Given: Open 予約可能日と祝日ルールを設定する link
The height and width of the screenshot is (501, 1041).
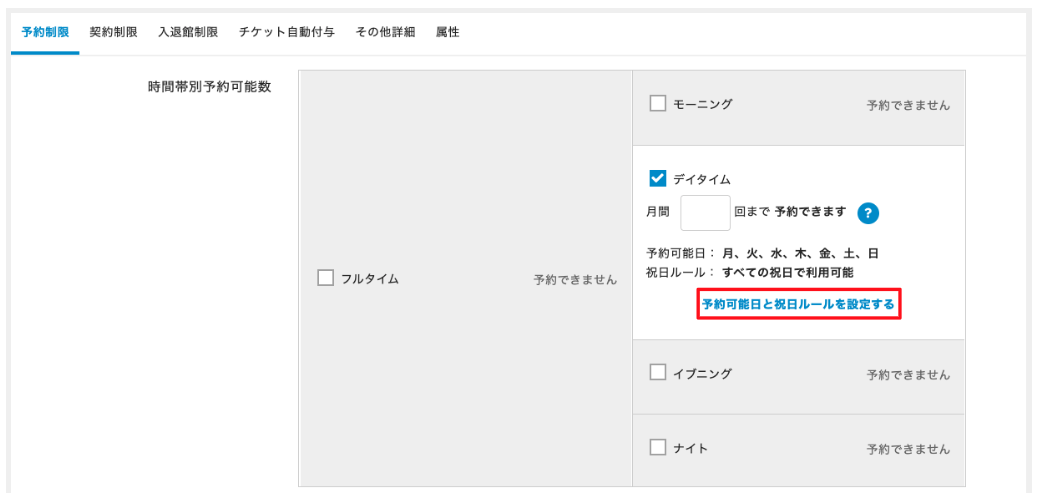Looking at the screenshot, I should tap(798, 304).
